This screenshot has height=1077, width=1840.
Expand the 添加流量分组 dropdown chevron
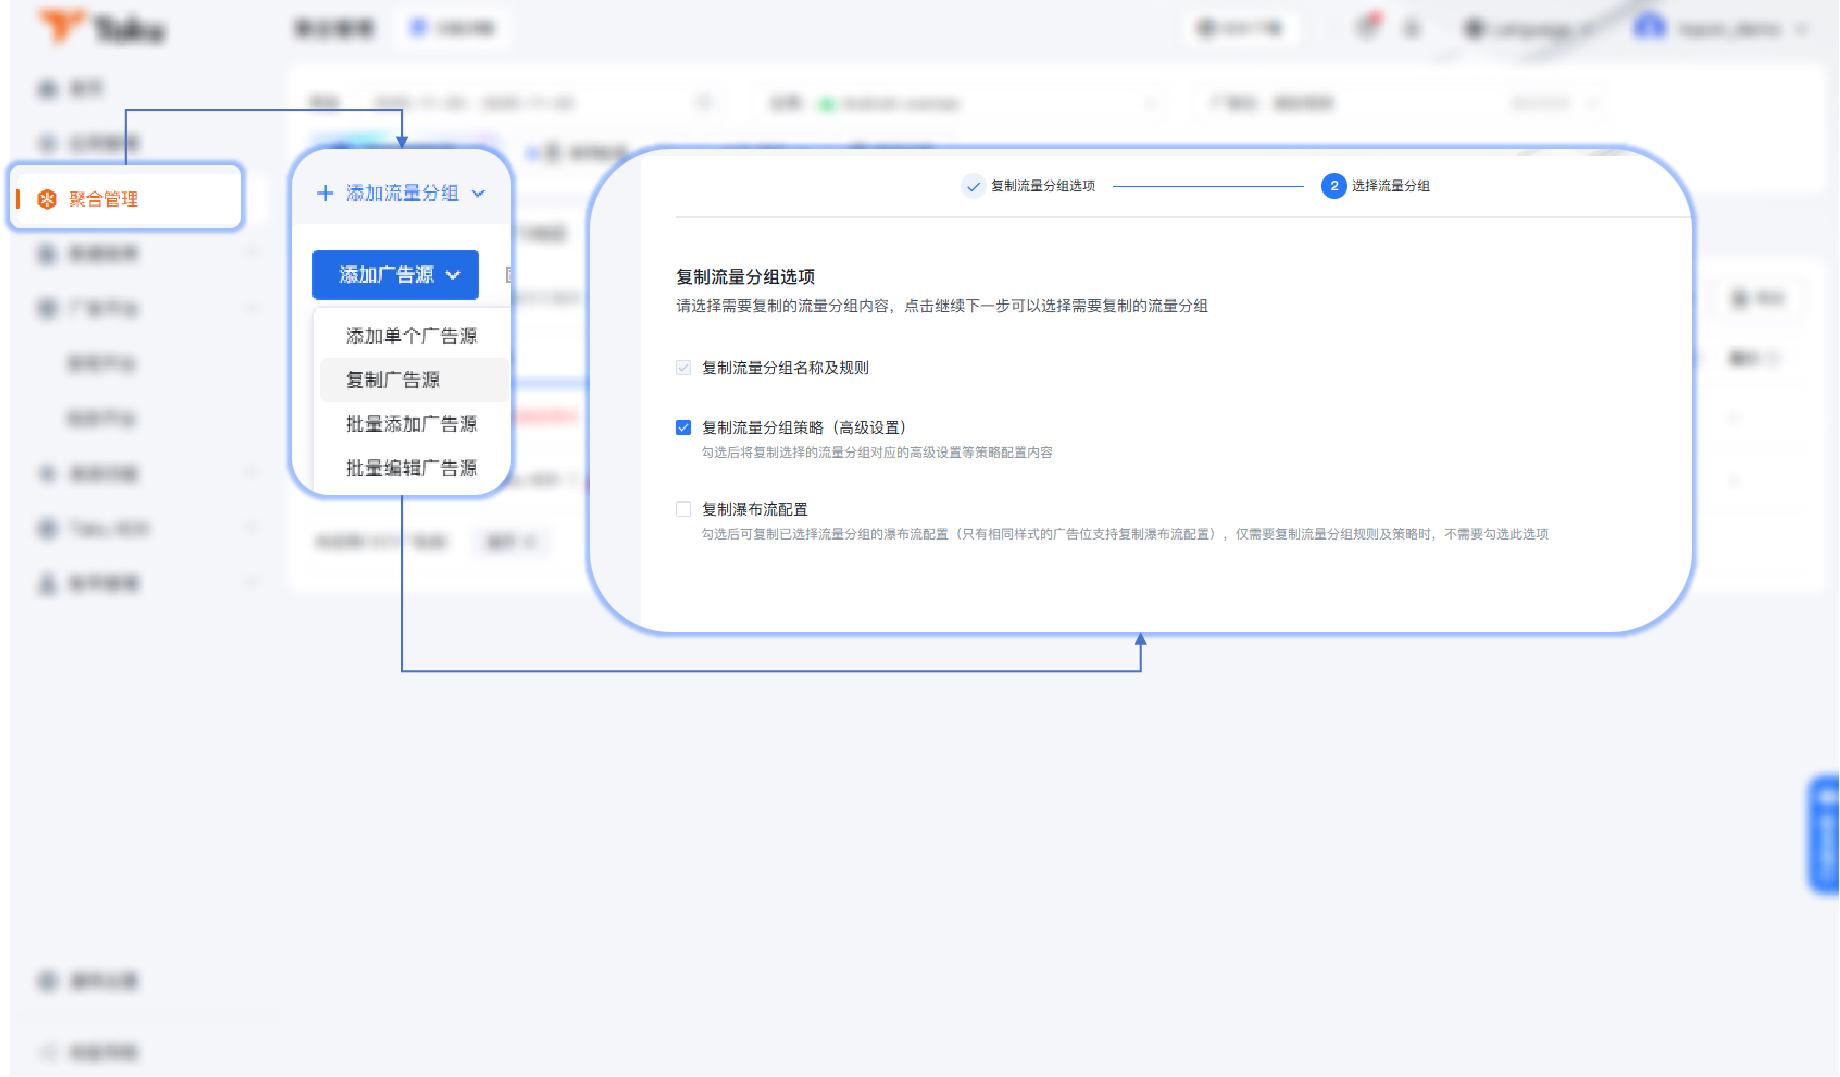tap(479, 194)
